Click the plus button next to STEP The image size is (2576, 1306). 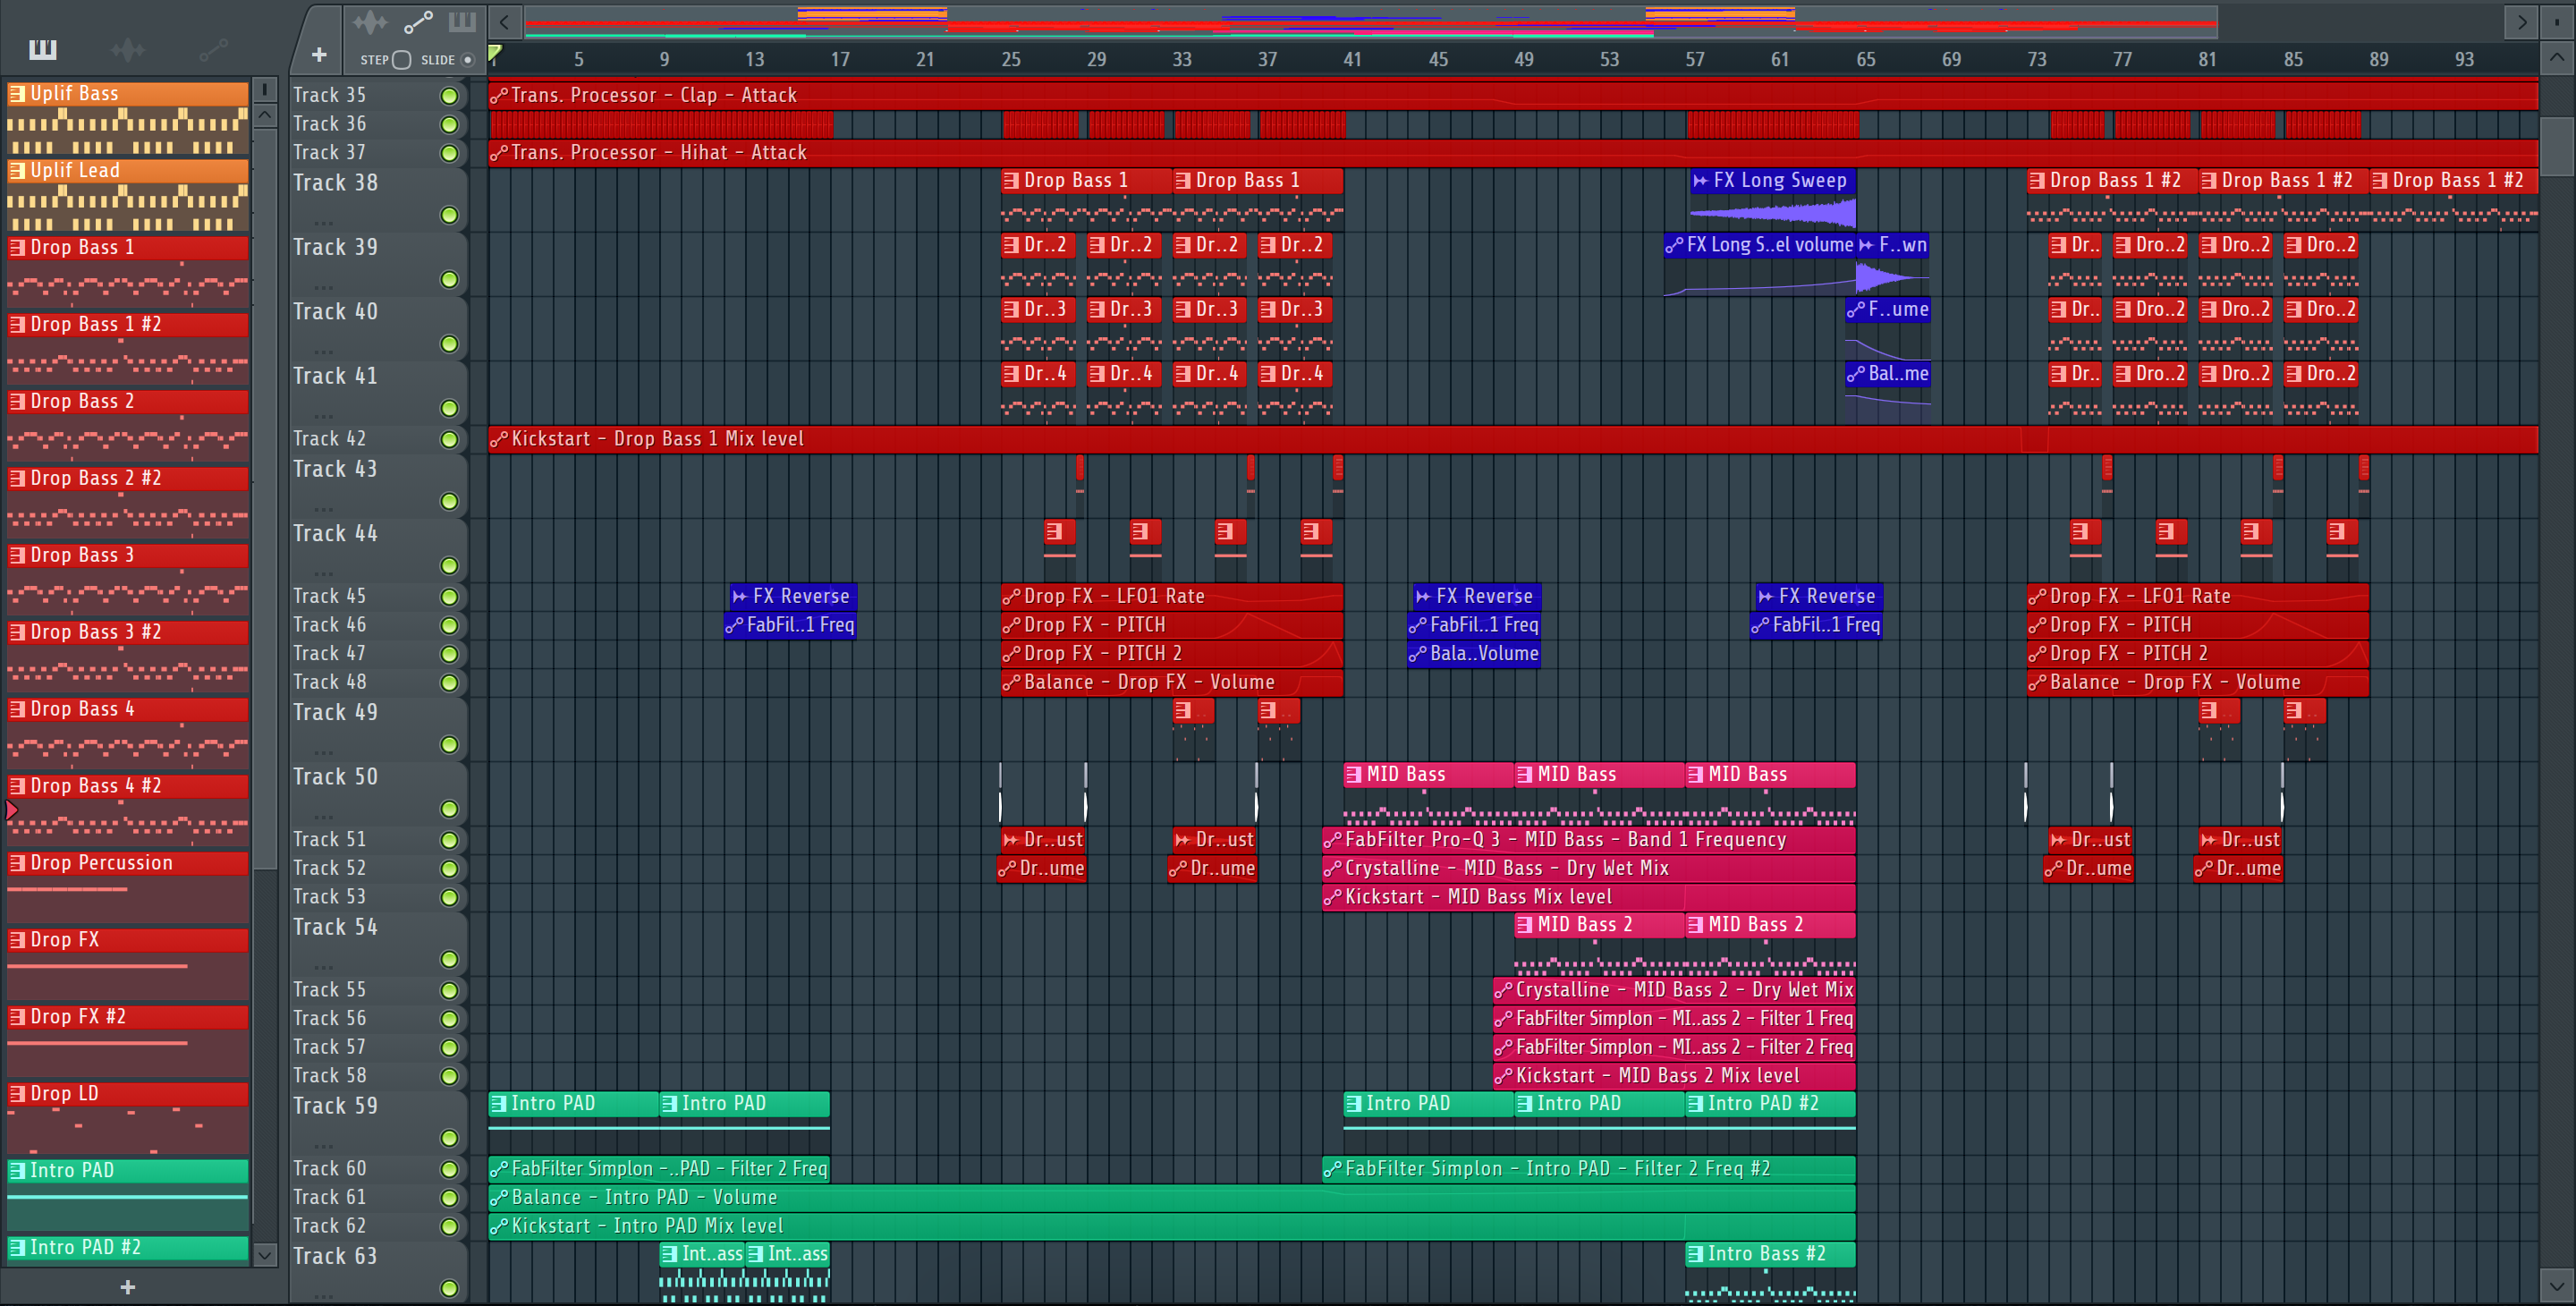coord(319,56)
